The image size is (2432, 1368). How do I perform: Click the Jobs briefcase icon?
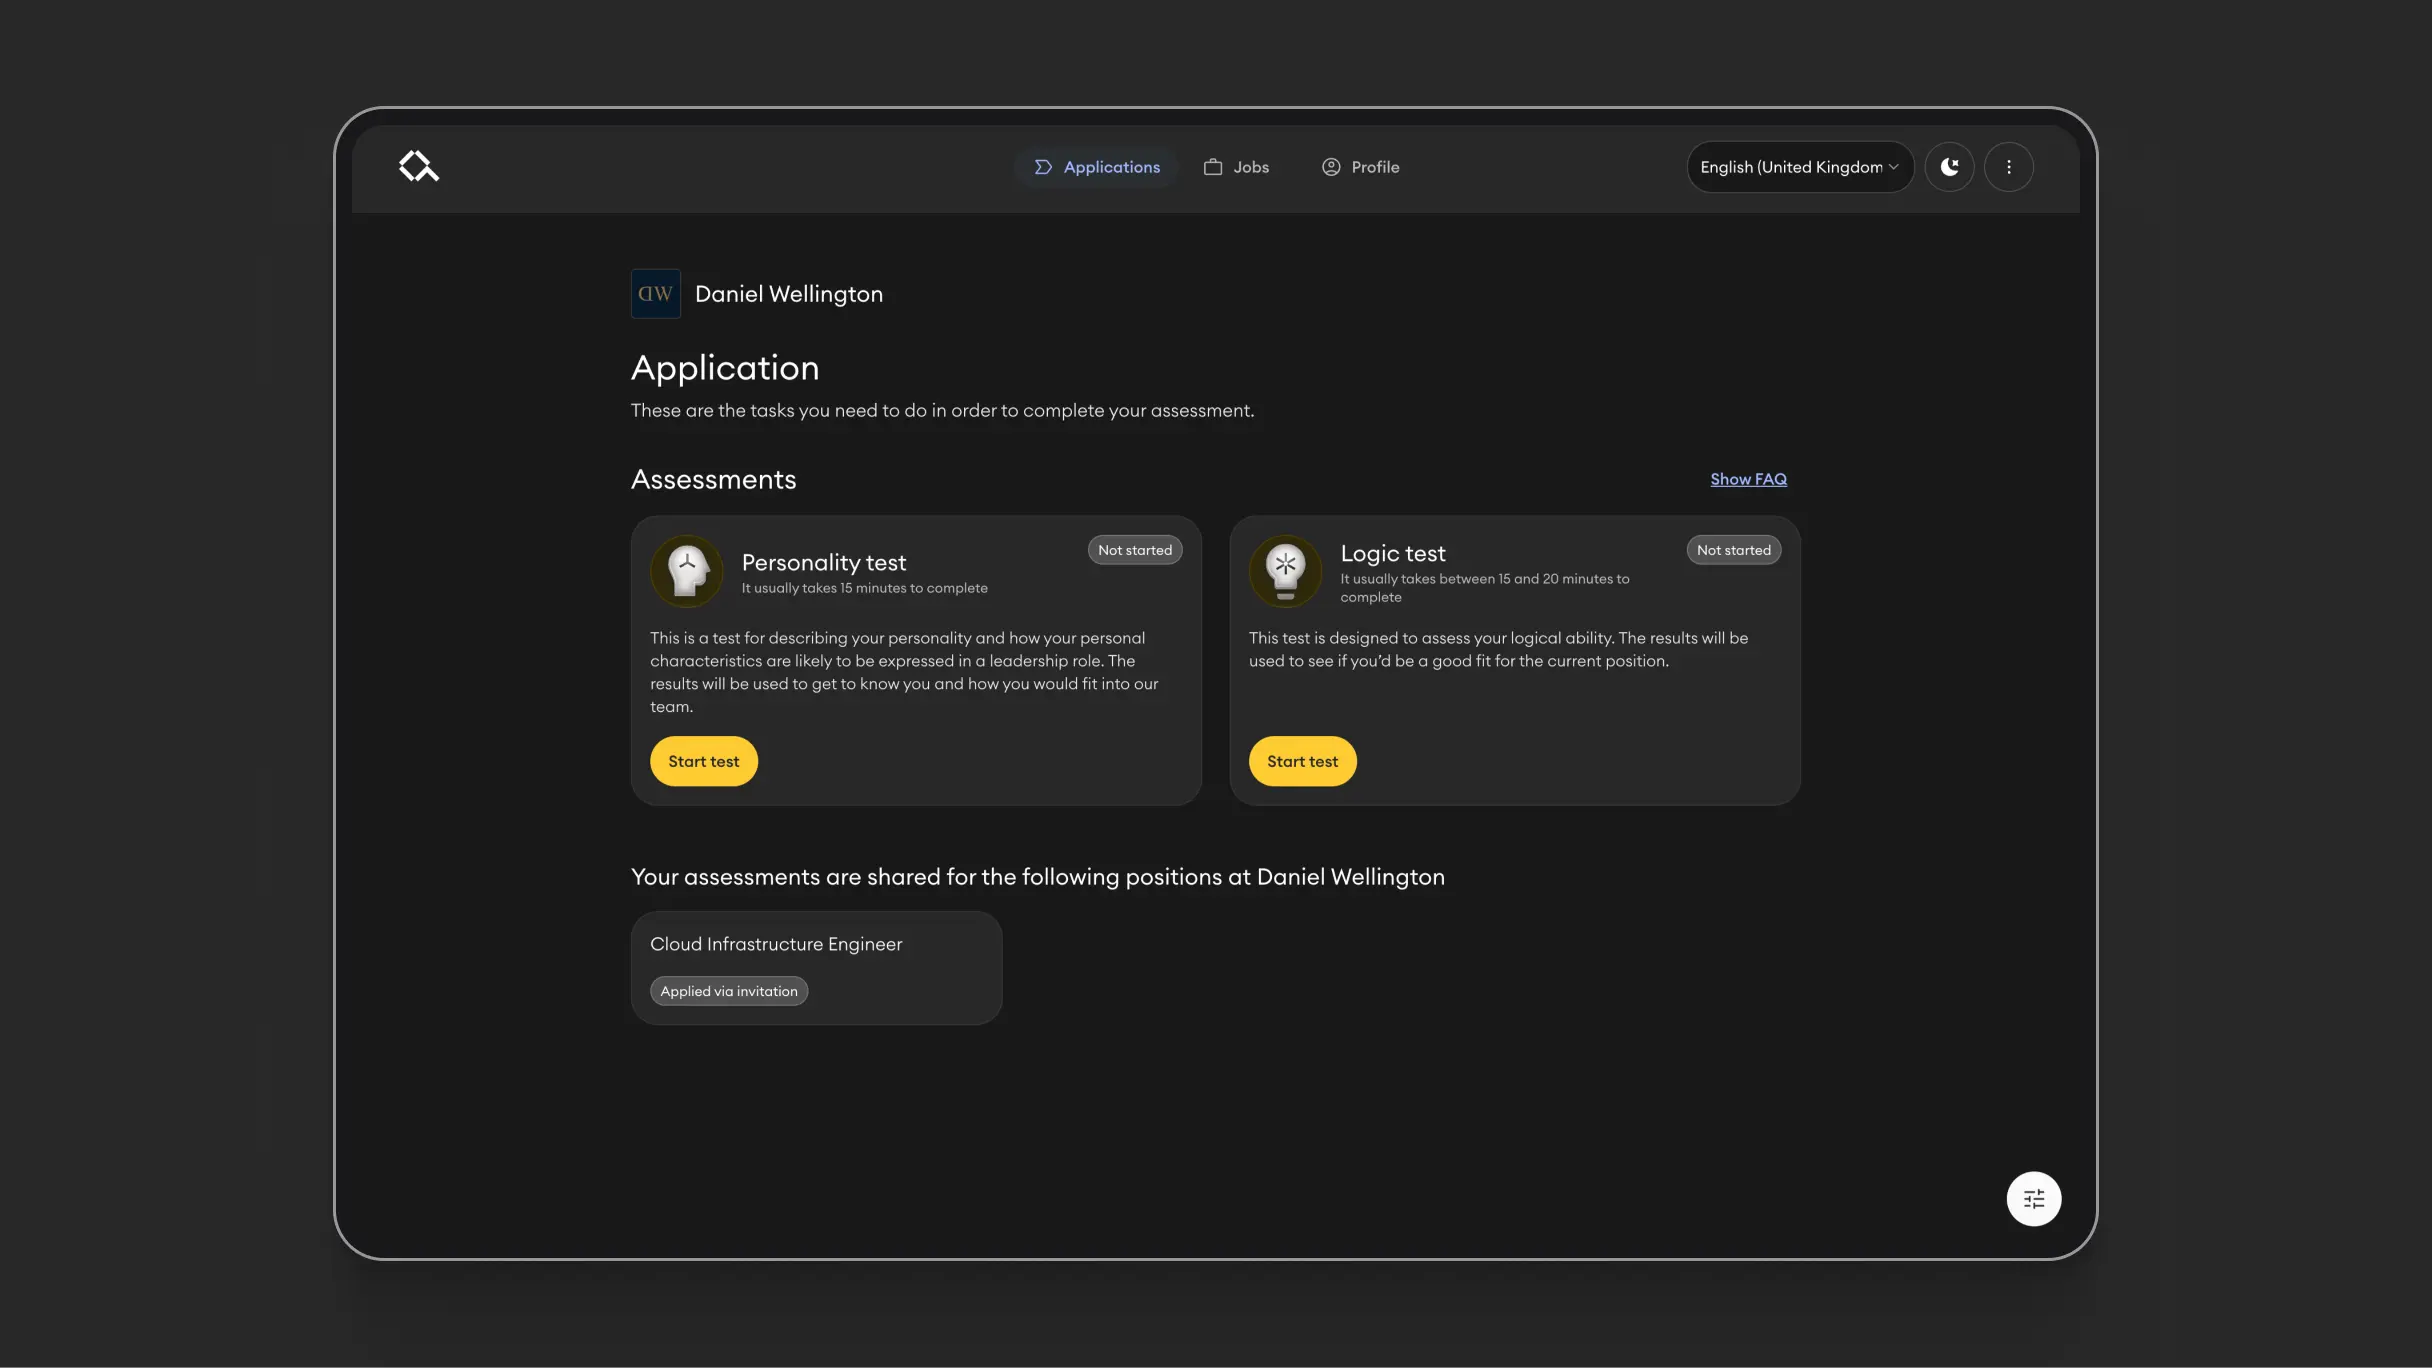coord(1212,167)
